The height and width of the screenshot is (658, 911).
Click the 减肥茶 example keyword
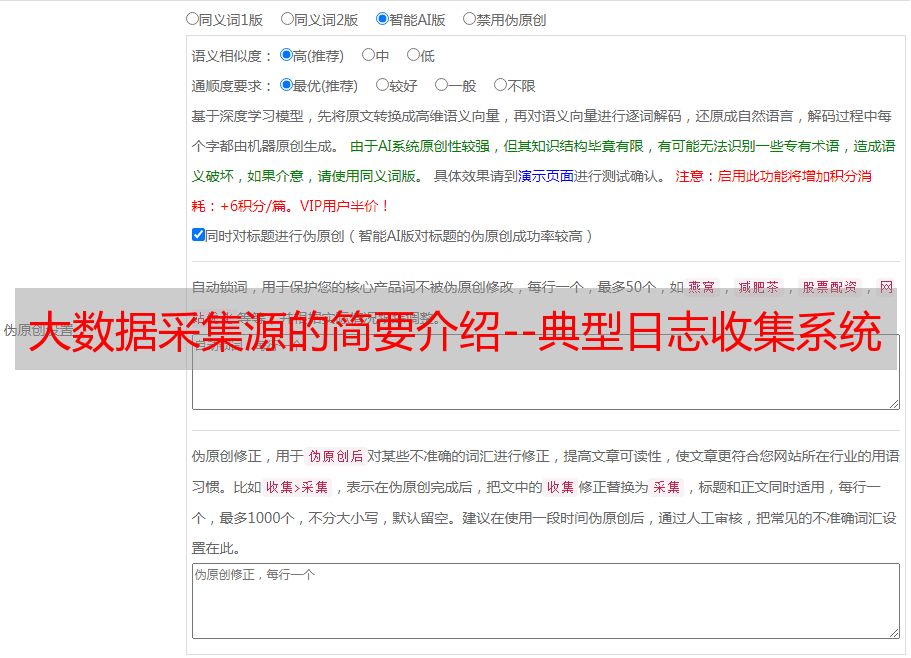[x=759, y=287]
